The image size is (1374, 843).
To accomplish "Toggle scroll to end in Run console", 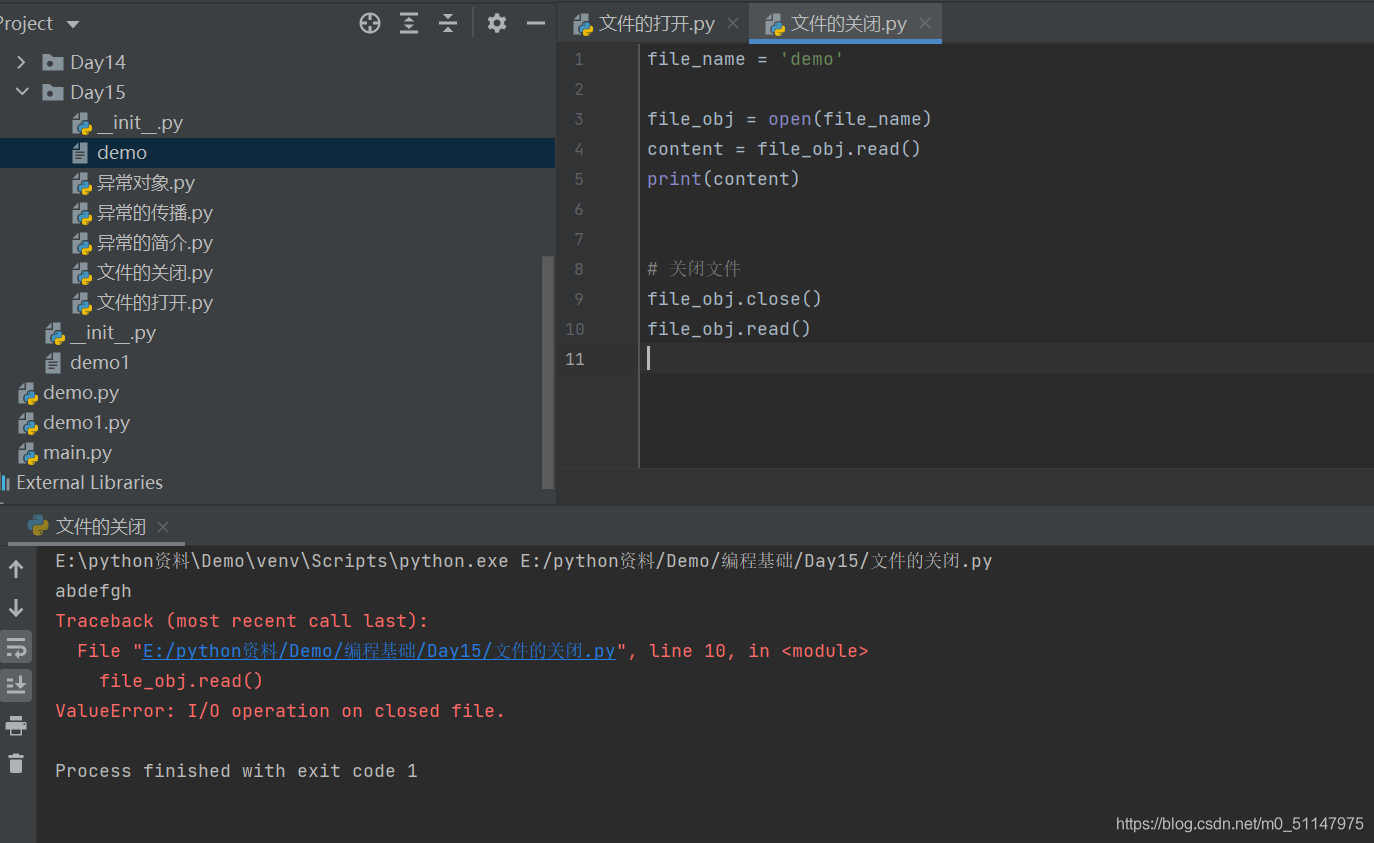I will [16, 686].
